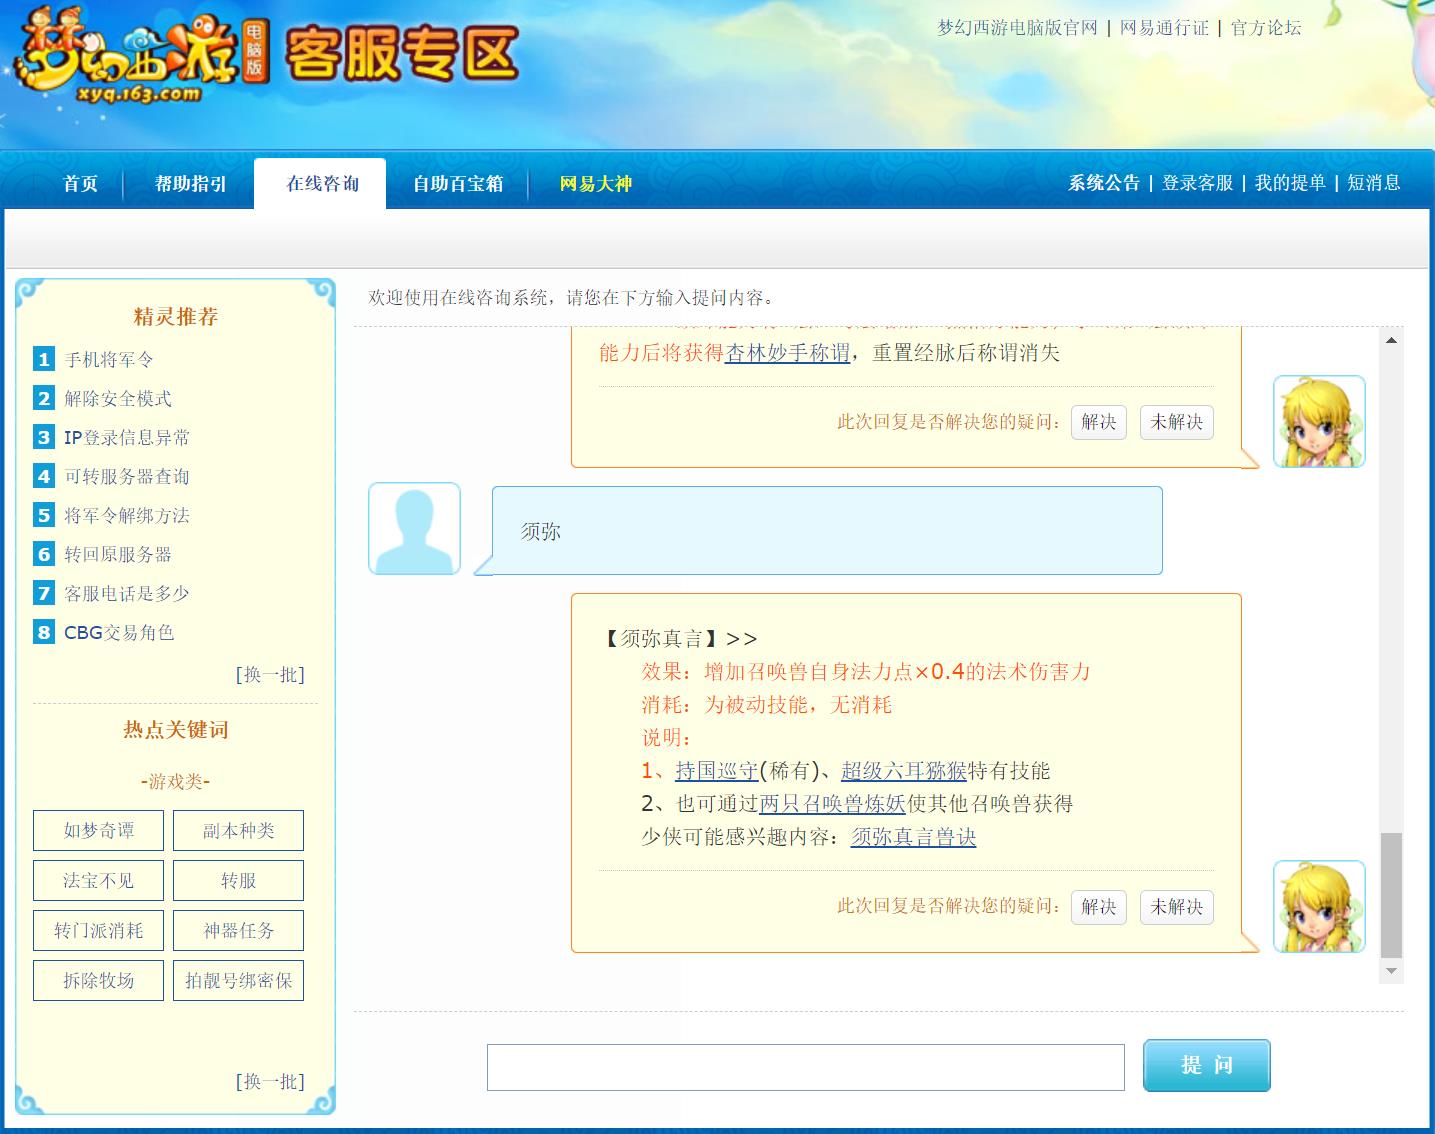The height and width of the screenshot is (1134, 1435).
Task: Open sidebar item 5 将军令解绑方法
Action: [x=125, y=515]
